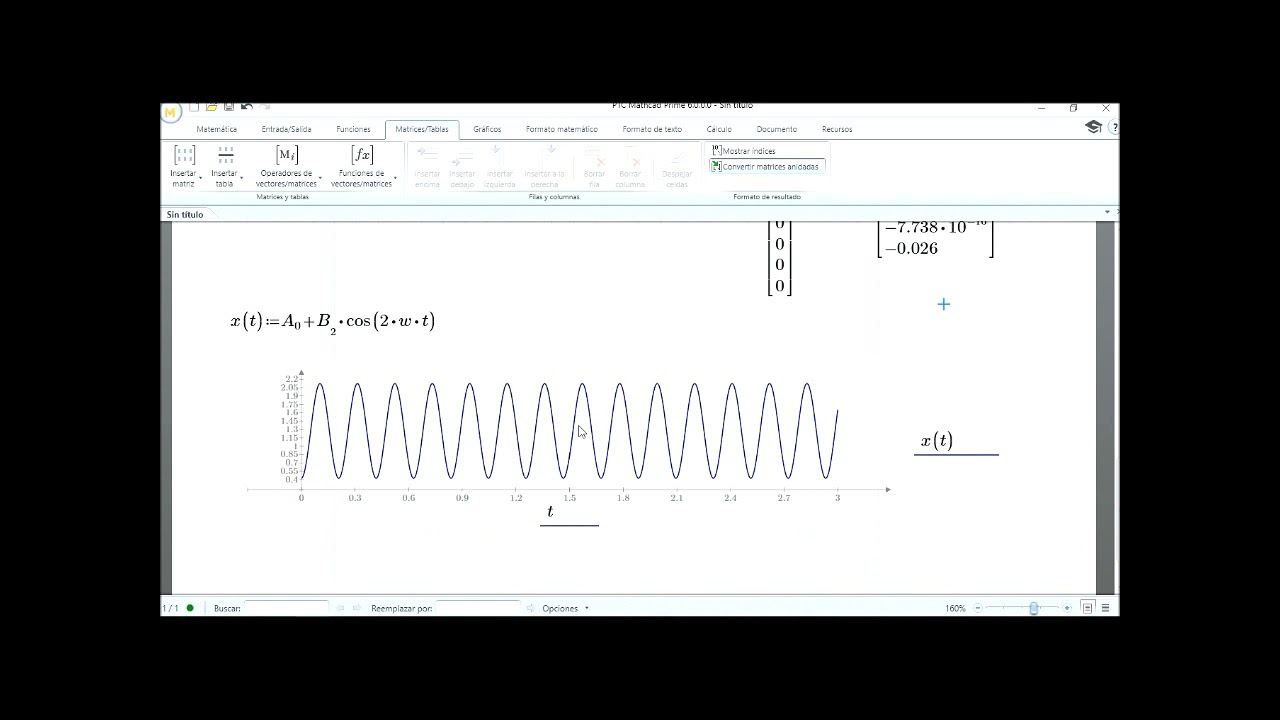Select the Sin título worksheet tab
This screenshot has height=720, width=1280.
(x=185, y=214)
